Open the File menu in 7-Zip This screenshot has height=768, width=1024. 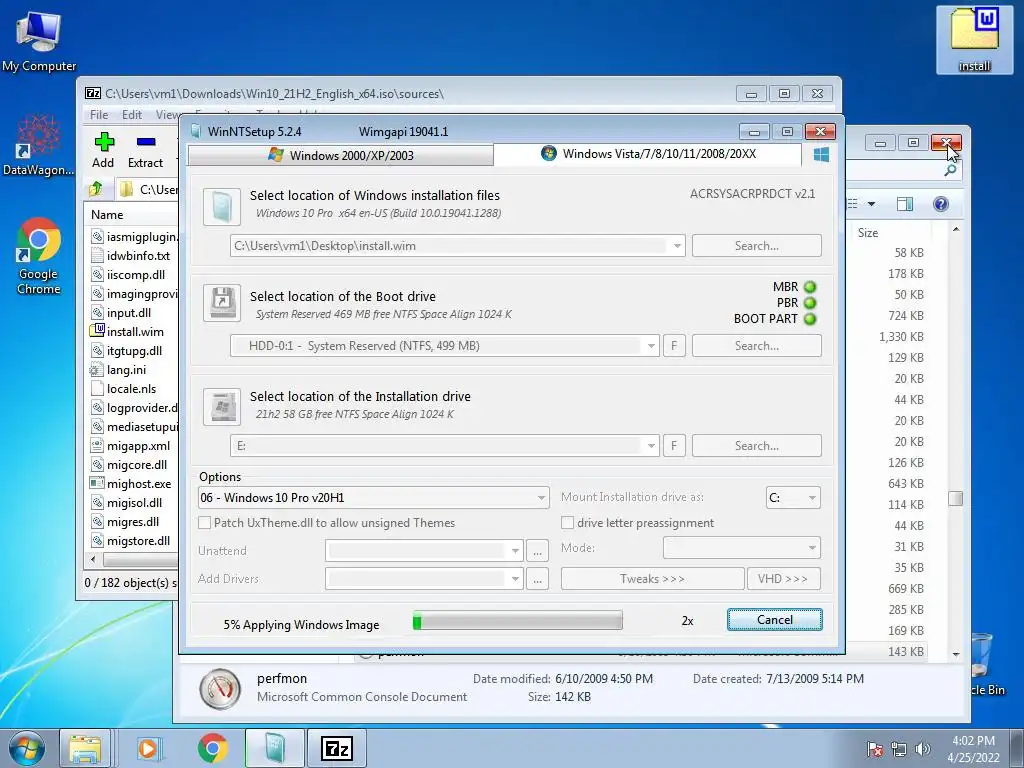pos(99,115)
